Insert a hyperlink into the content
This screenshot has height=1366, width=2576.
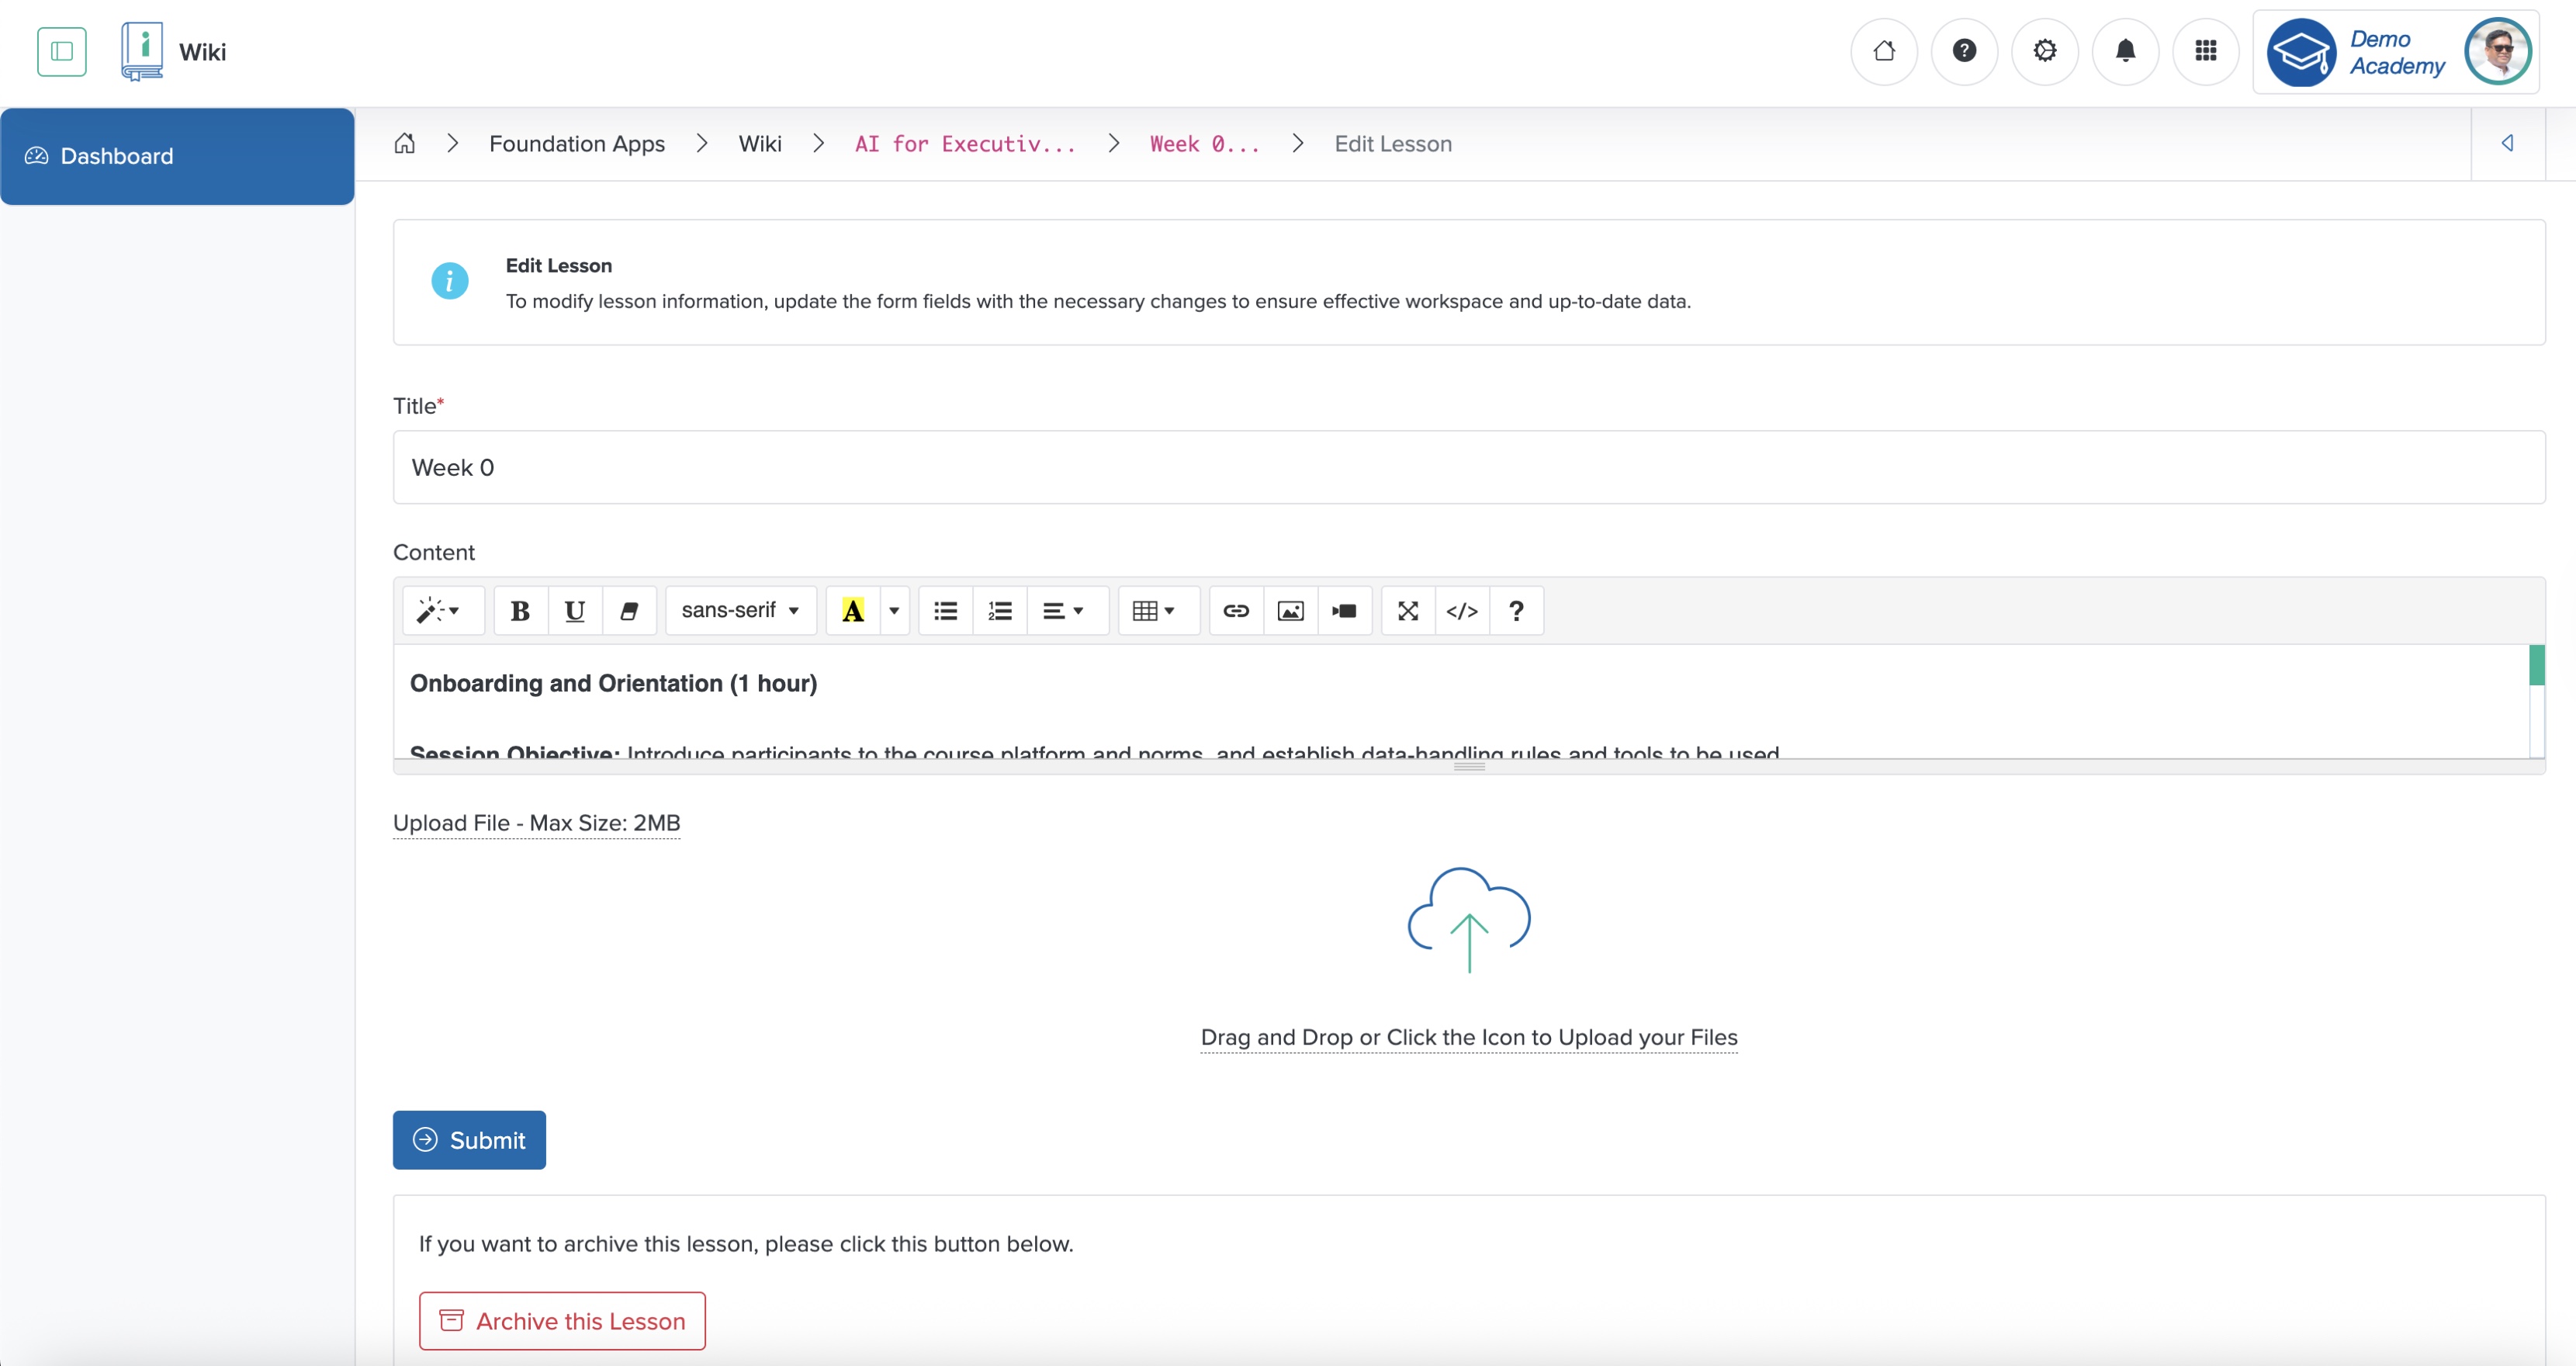pos(1236,610)
